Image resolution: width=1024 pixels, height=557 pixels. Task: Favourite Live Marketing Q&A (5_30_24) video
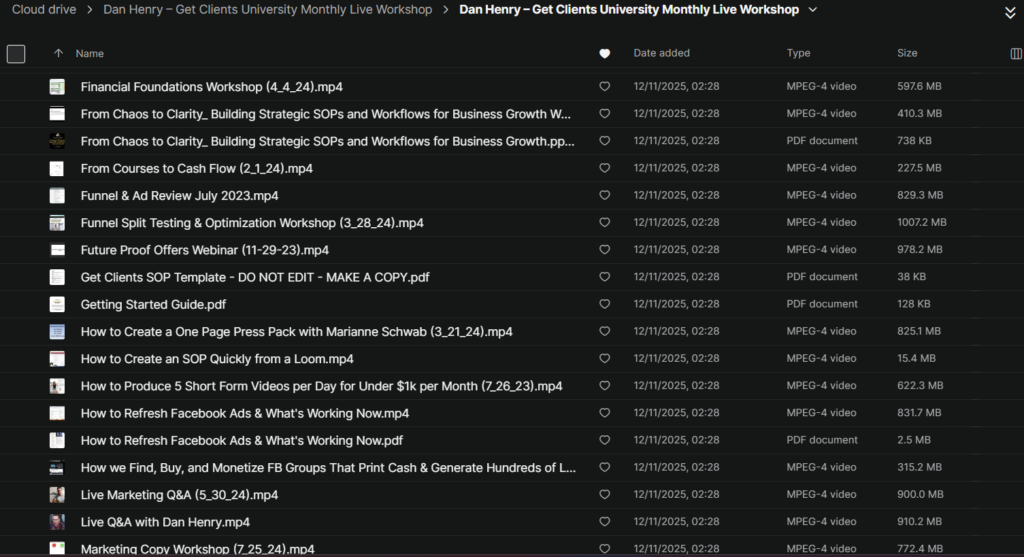(x=605, y=494)
